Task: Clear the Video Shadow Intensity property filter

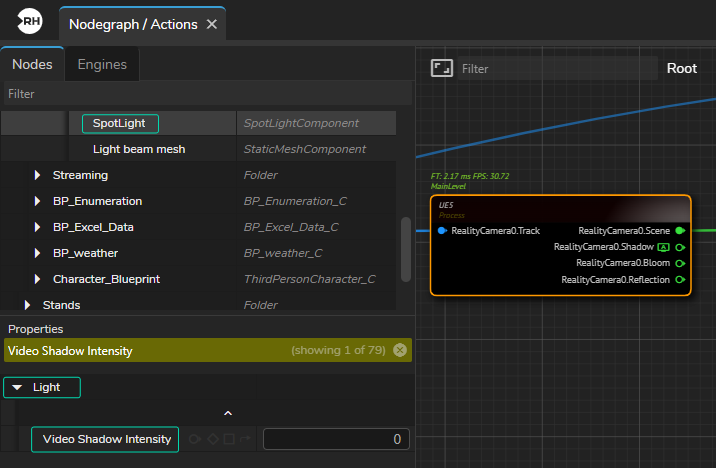Action: click(x=400, y=350)
